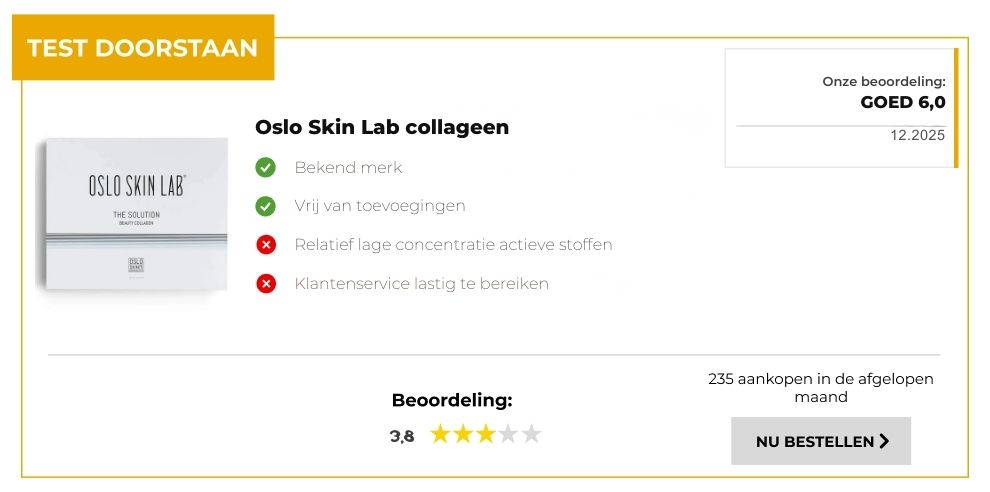
Task: Click the Beoordeling label above the stars
Action: [452, 401]
